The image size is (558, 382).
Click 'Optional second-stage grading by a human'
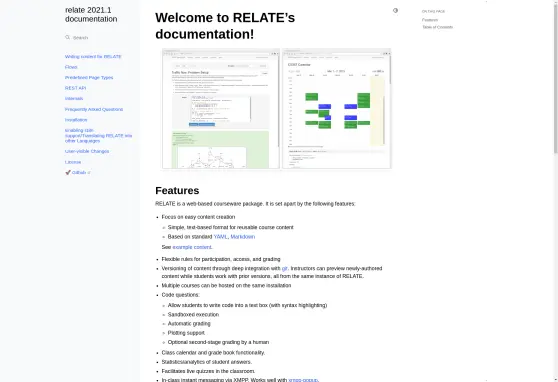(218, 342)
